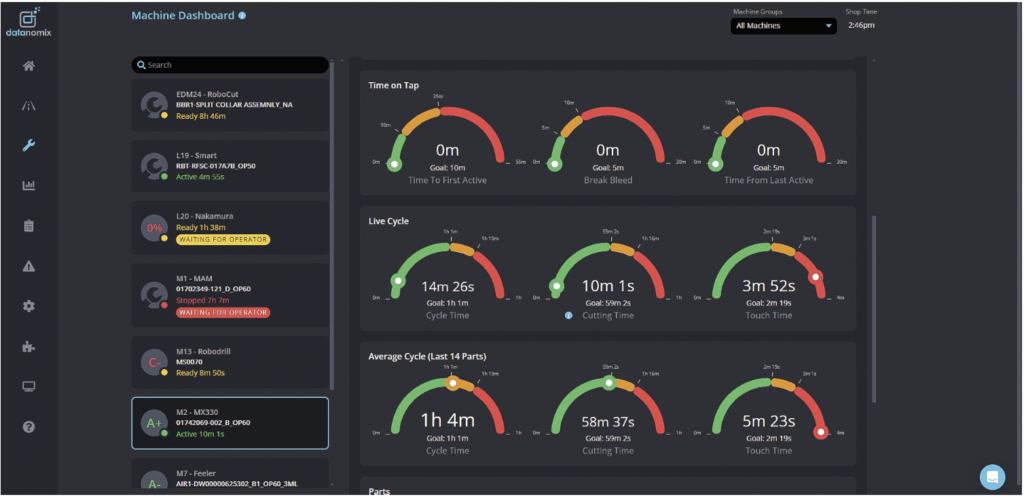The image size is (1024, 497).
Task: Click the puzzle piece integrations icon
Action: click(29, 347)
